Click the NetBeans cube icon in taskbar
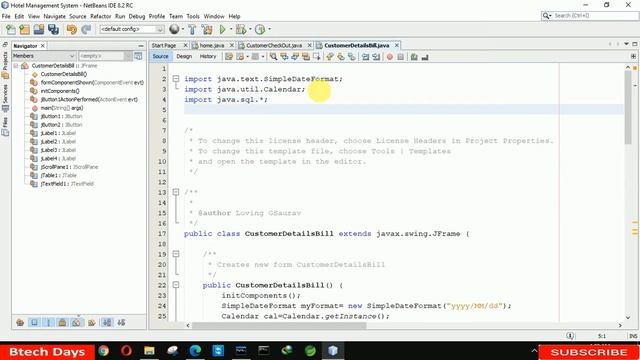Image resolution: width=640 pixels, height=360 pixels. coord(333,351)
